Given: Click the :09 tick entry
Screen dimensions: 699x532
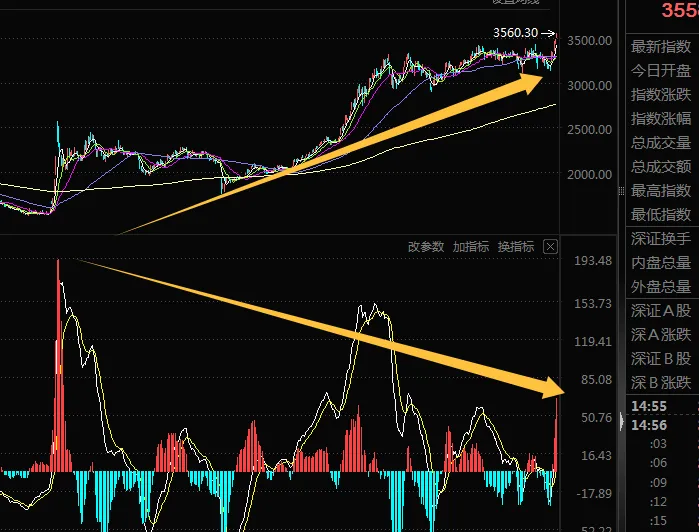Looking at the screenshot, I should (658, 483).
